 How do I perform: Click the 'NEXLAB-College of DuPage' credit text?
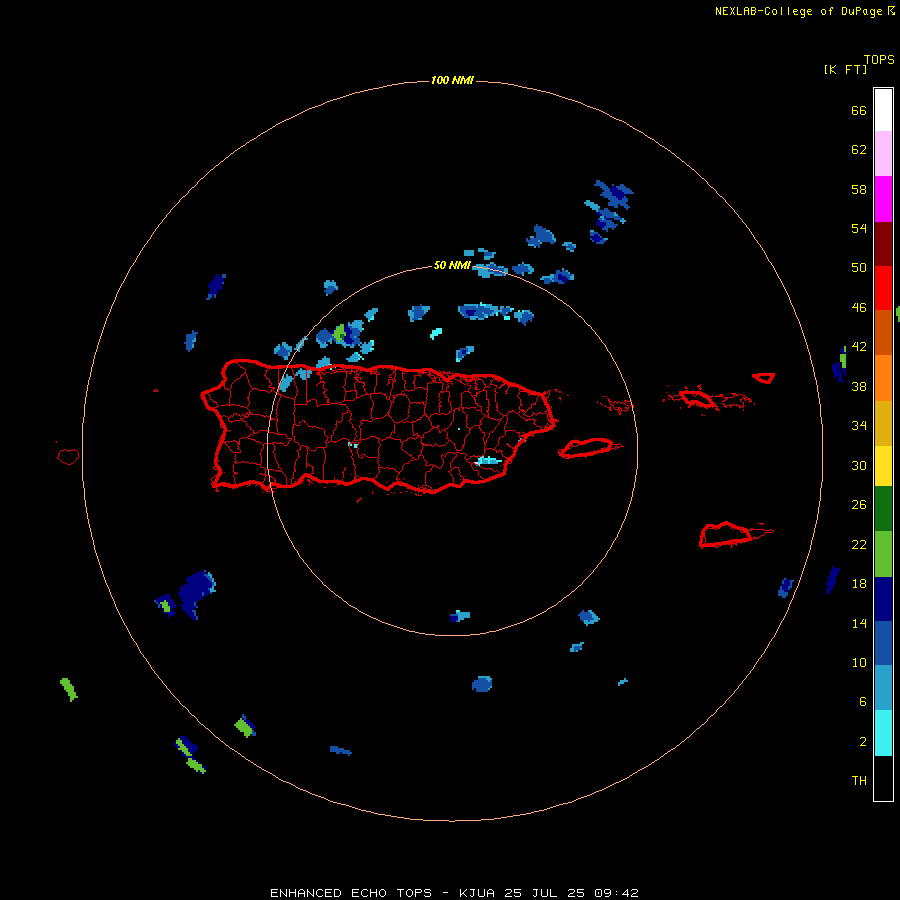click(x=798, y=11)
